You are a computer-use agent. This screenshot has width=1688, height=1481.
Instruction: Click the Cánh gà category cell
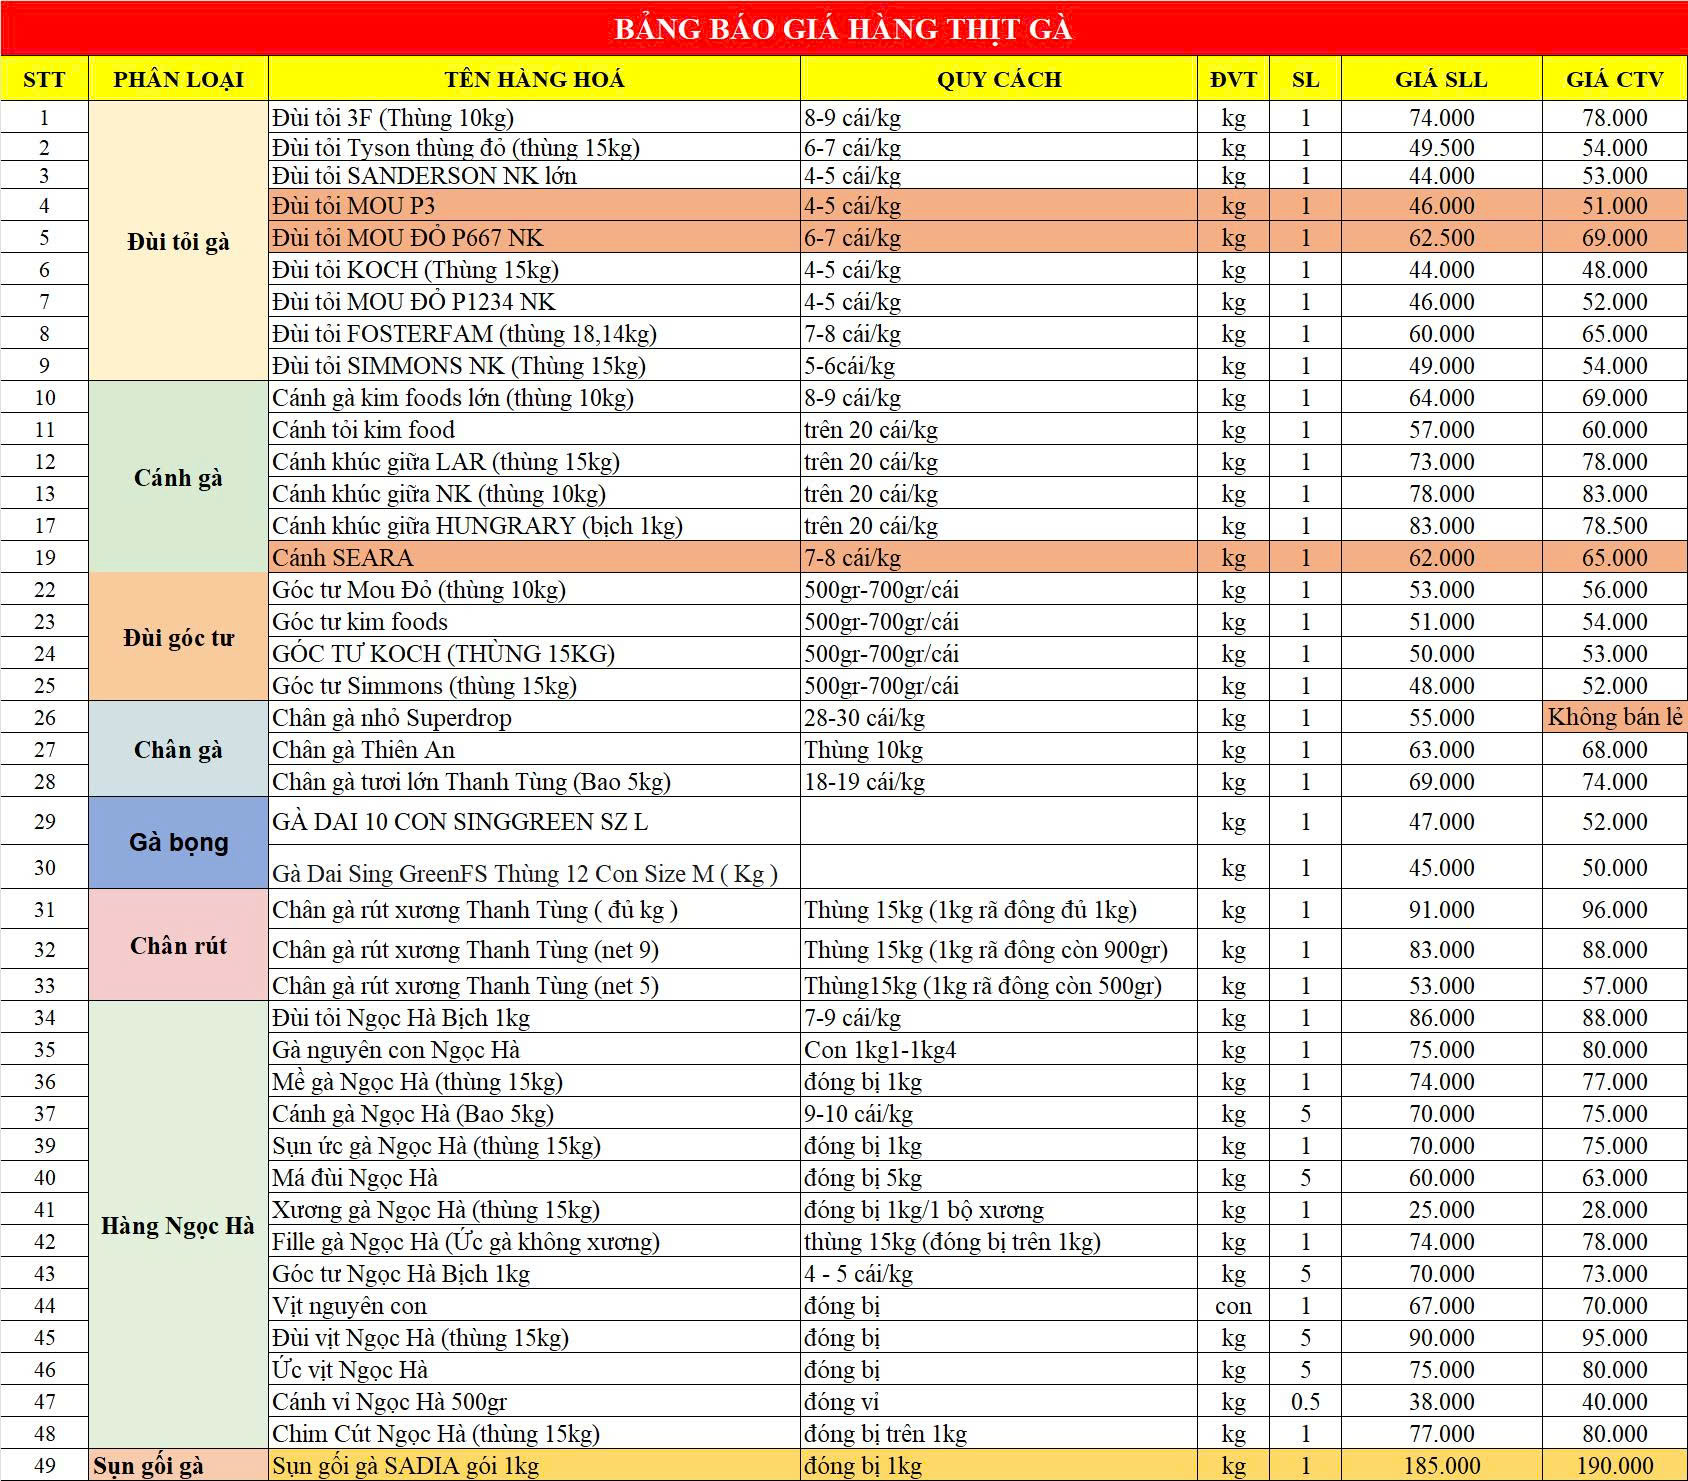[x=178, y=477]
